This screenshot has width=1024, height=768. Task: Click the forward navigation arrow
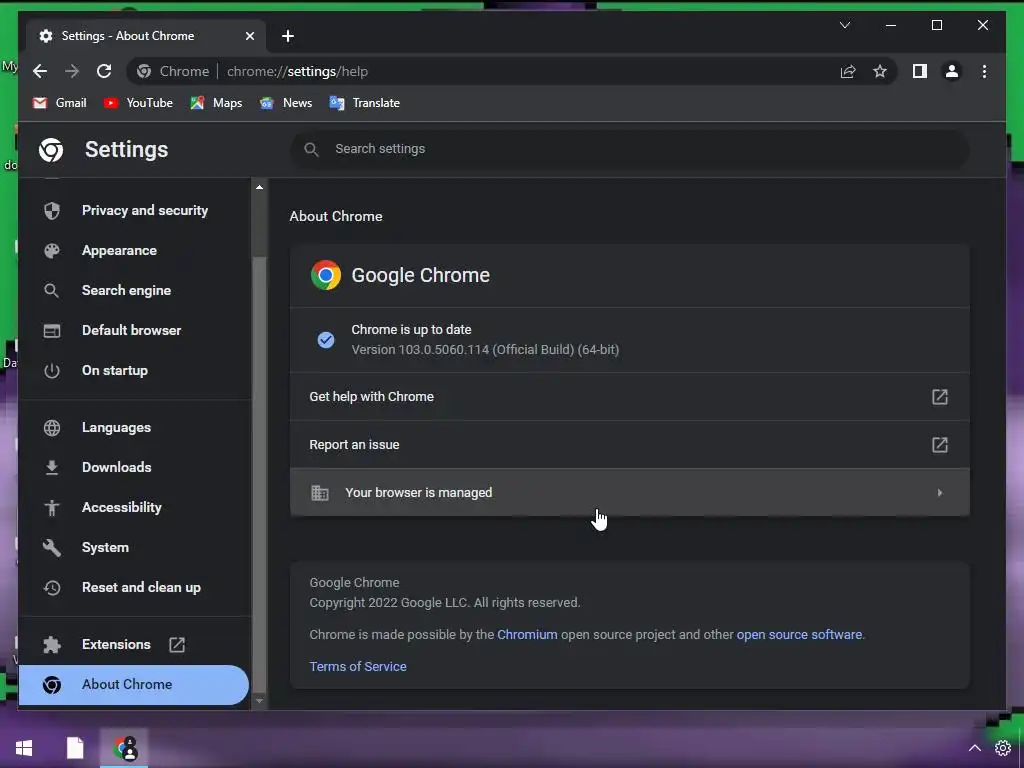click(x=72, y=71)
